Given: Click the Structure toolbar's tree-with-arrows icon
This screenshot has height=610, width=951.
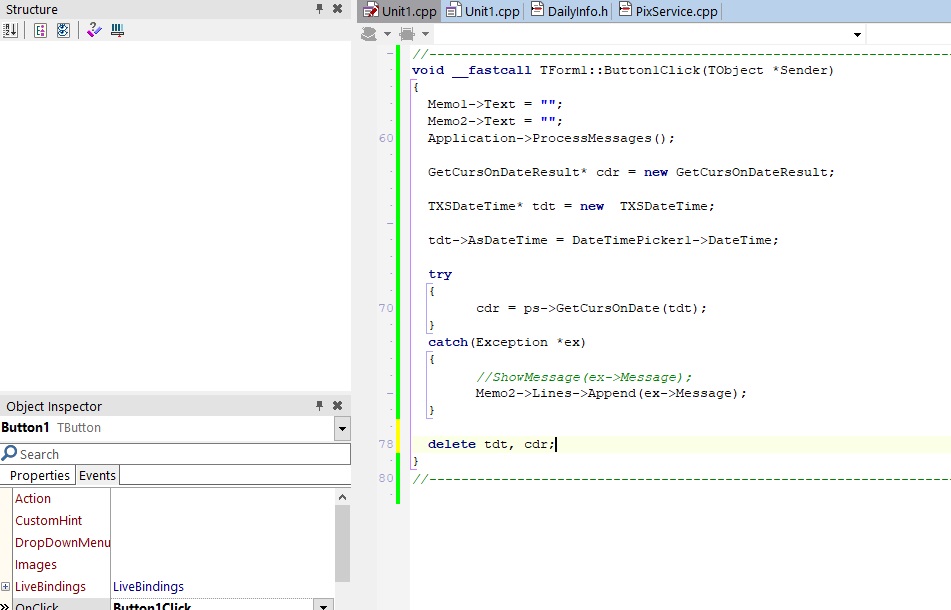Looking at the screenshot, I should tap(40, 30).
